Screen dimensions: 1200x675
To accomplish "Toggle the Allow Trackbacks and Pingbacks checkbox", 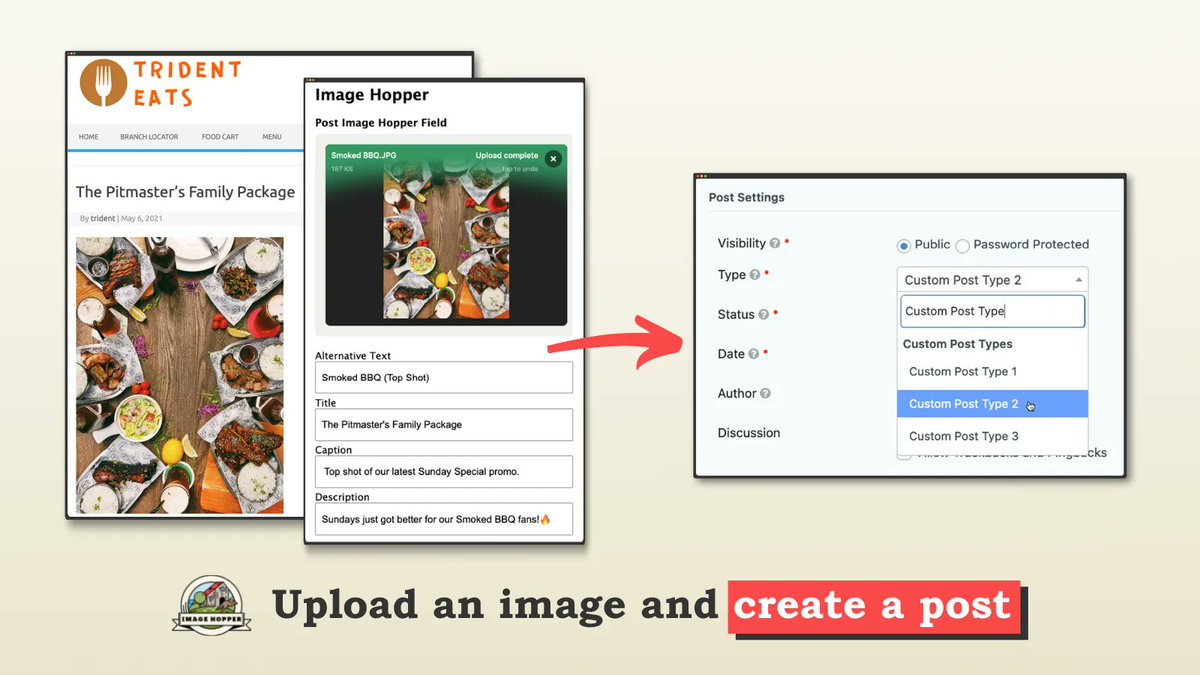I will coord(904,454).
